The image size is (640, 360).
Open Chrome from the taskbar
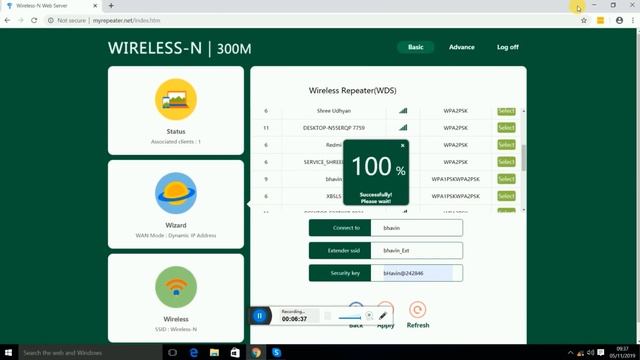coord(256,352)
